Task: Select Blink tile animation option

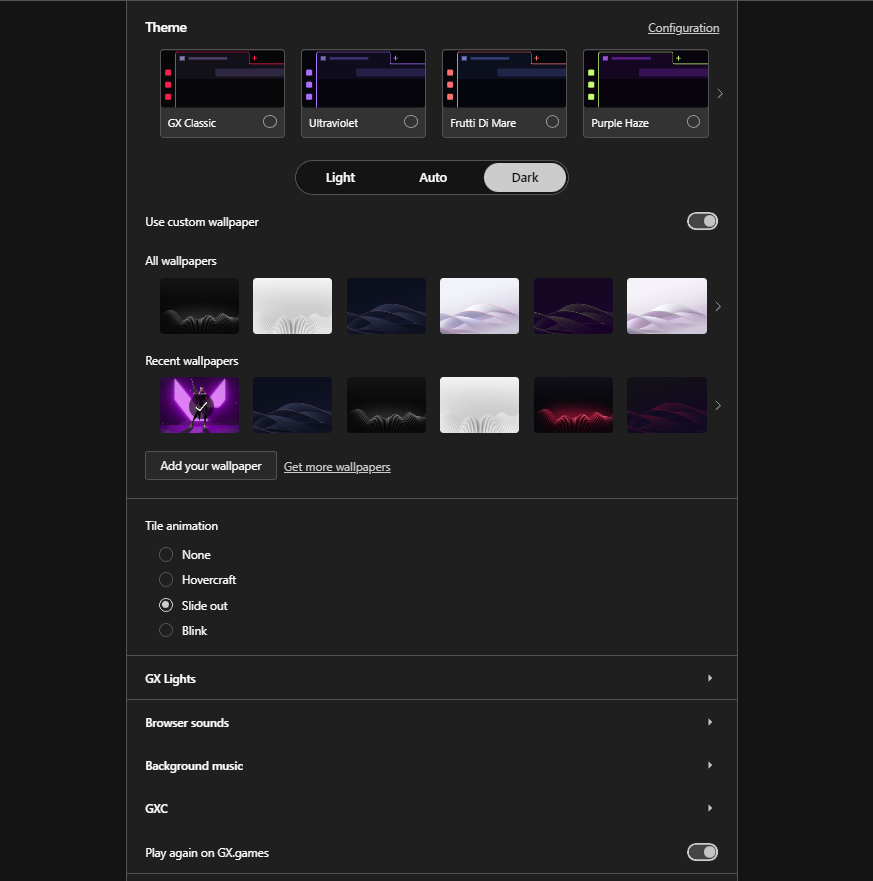Action: [166, 631]
